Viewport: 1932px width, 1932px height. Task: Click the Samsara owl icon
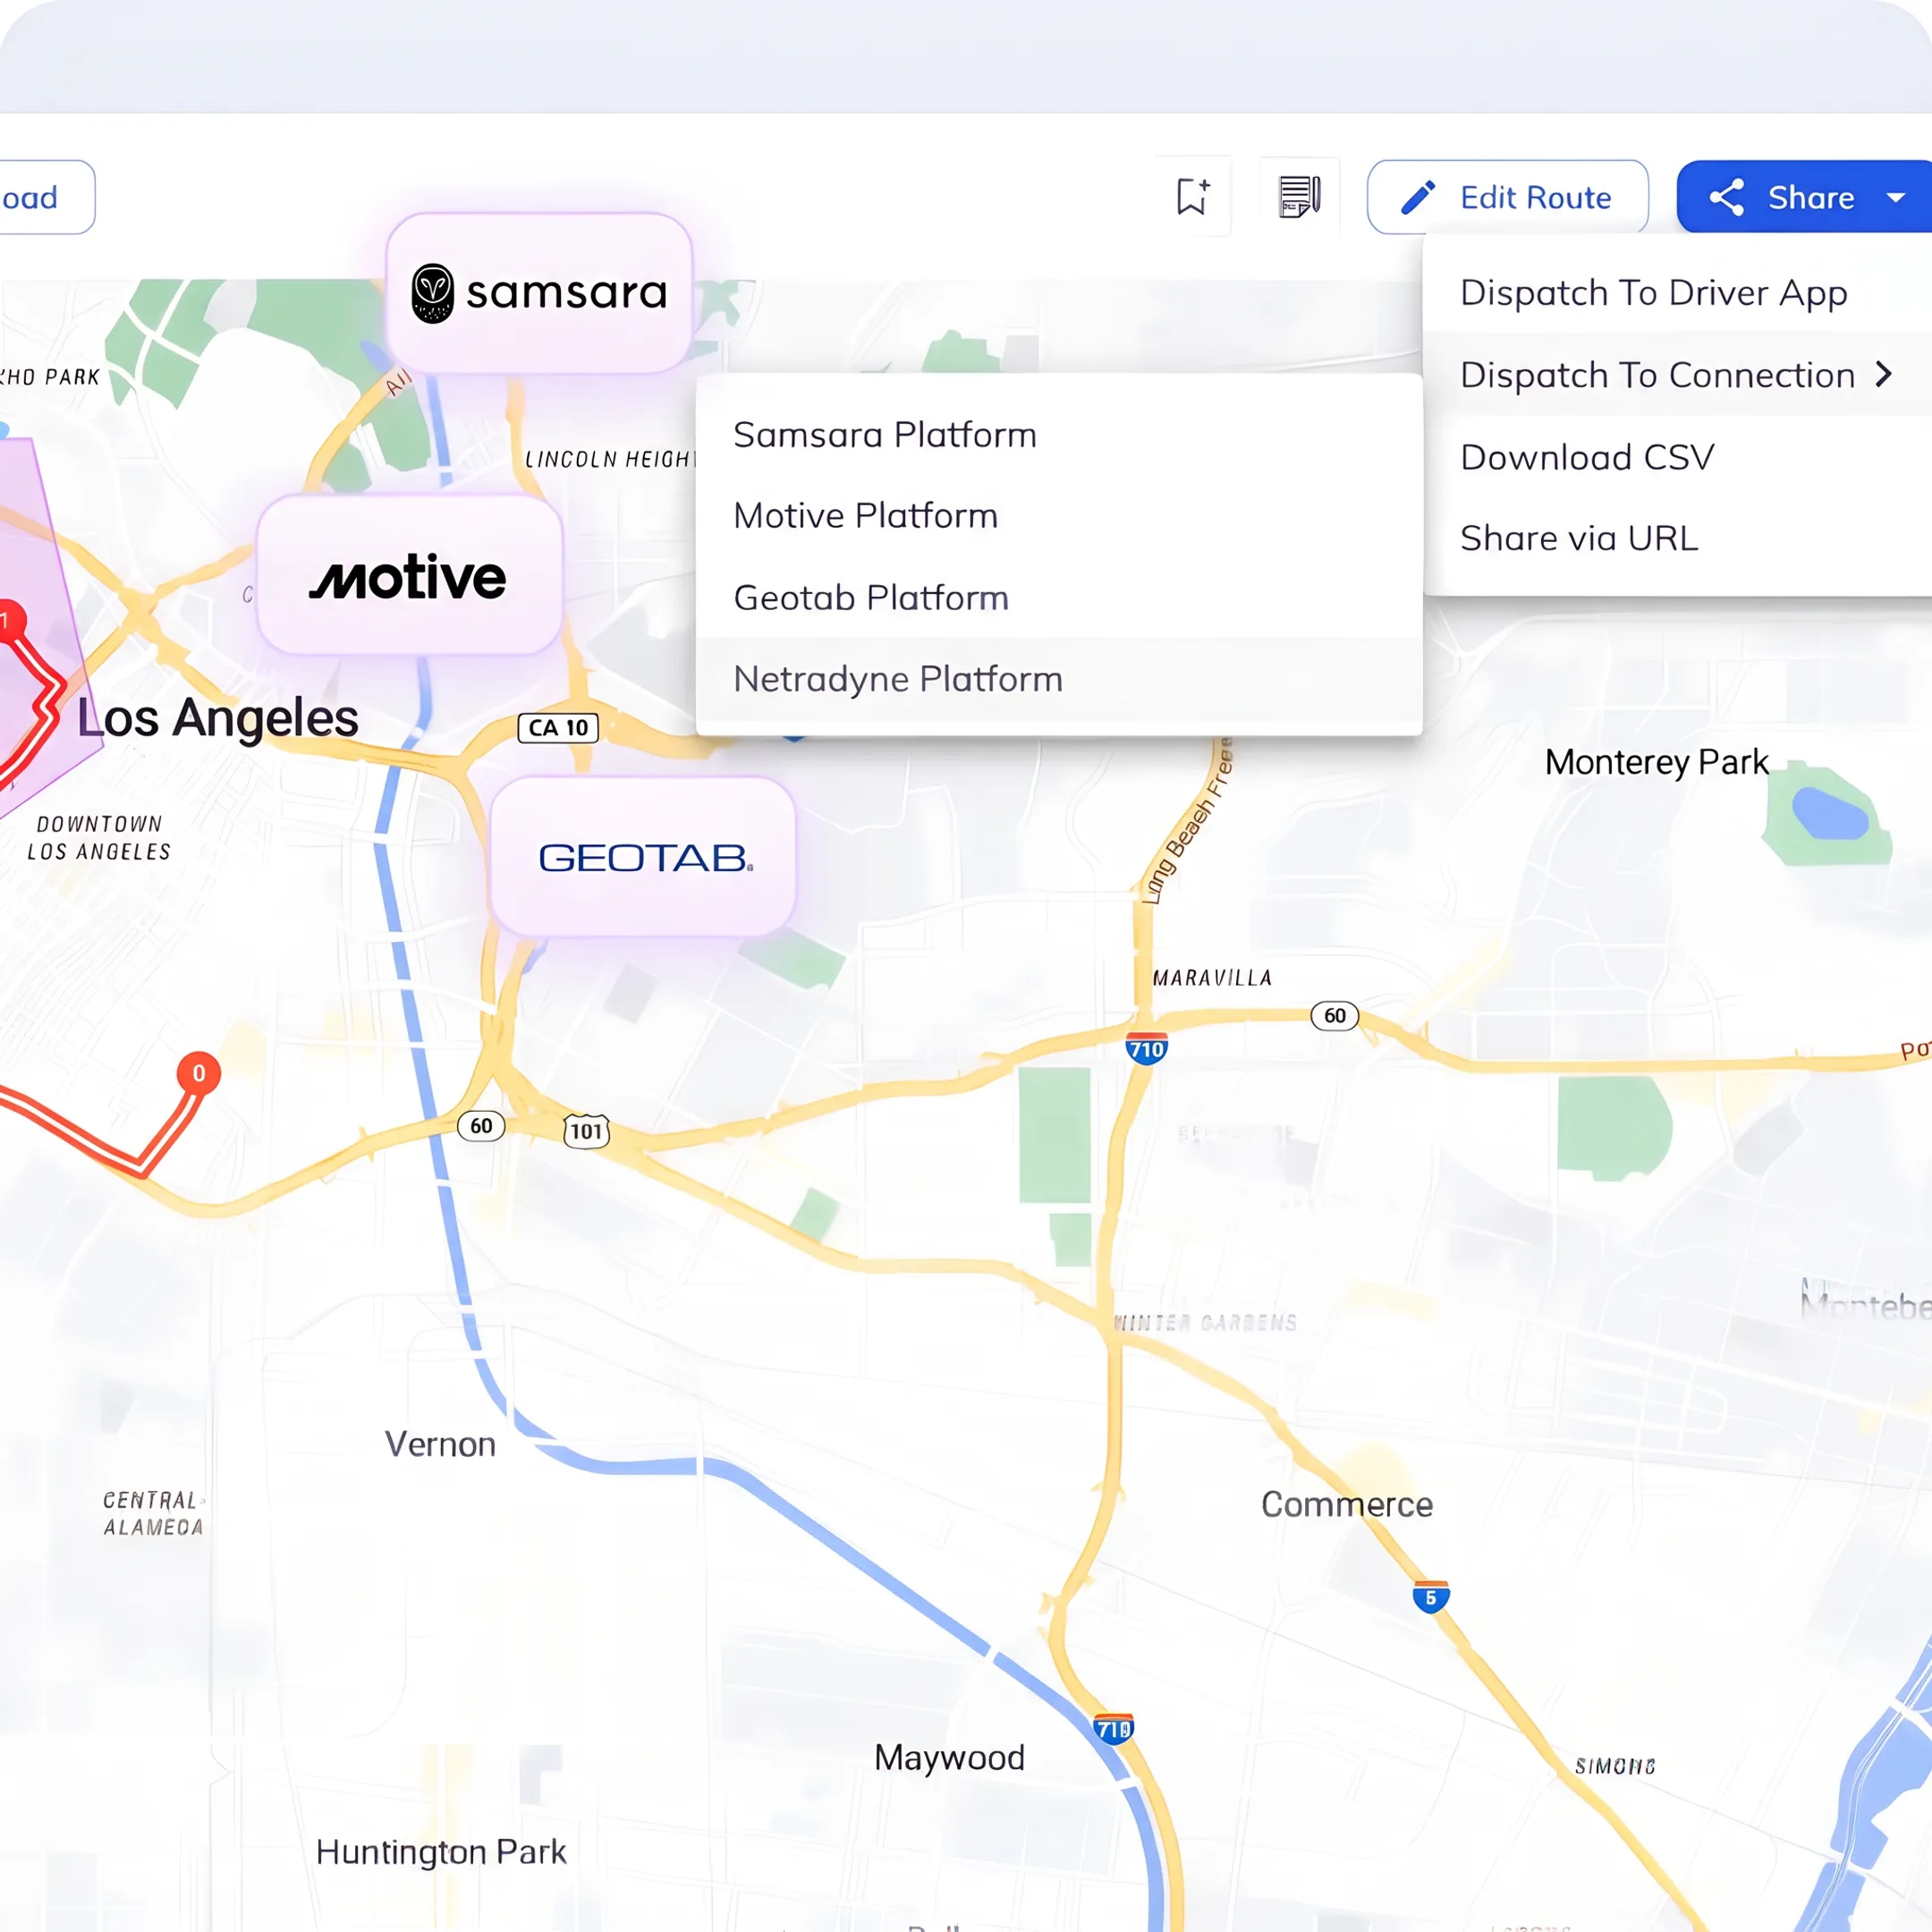(433, 293)
